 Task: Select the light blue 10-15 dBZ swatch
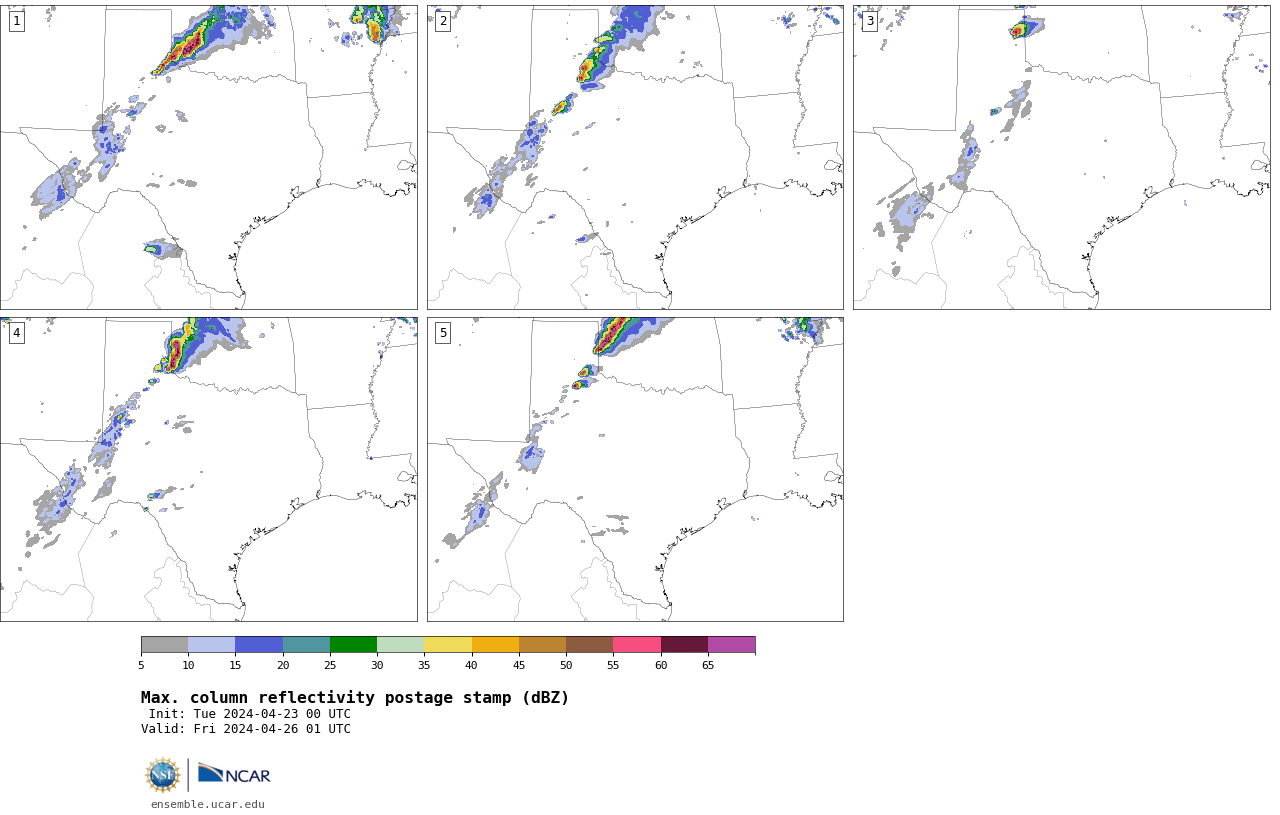212,645
